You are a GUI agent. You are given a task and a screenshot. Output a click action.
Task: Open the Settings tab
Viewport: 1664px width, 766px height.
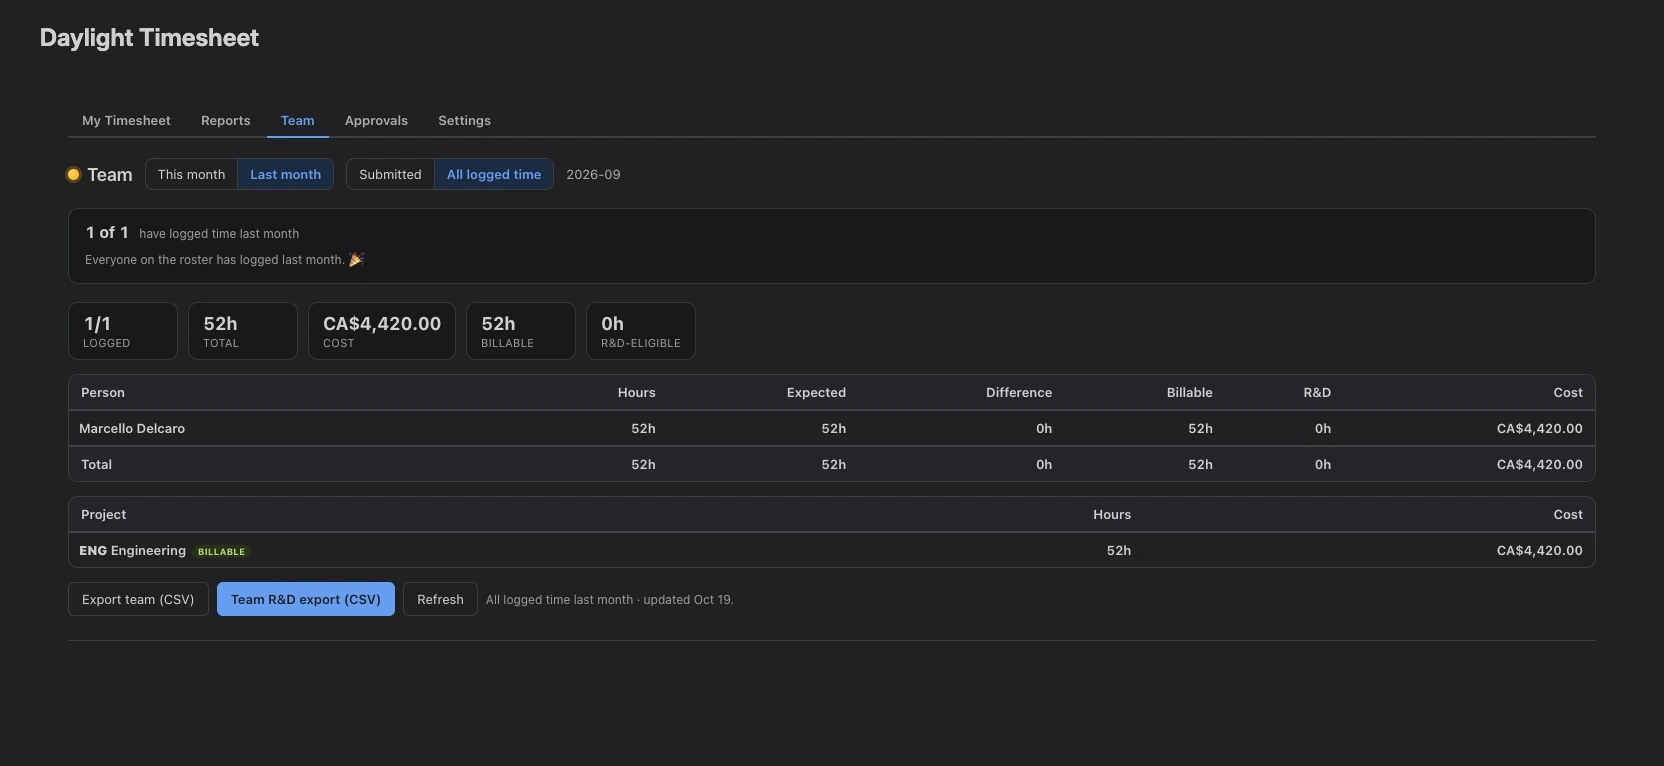click(x=465, y=120)
